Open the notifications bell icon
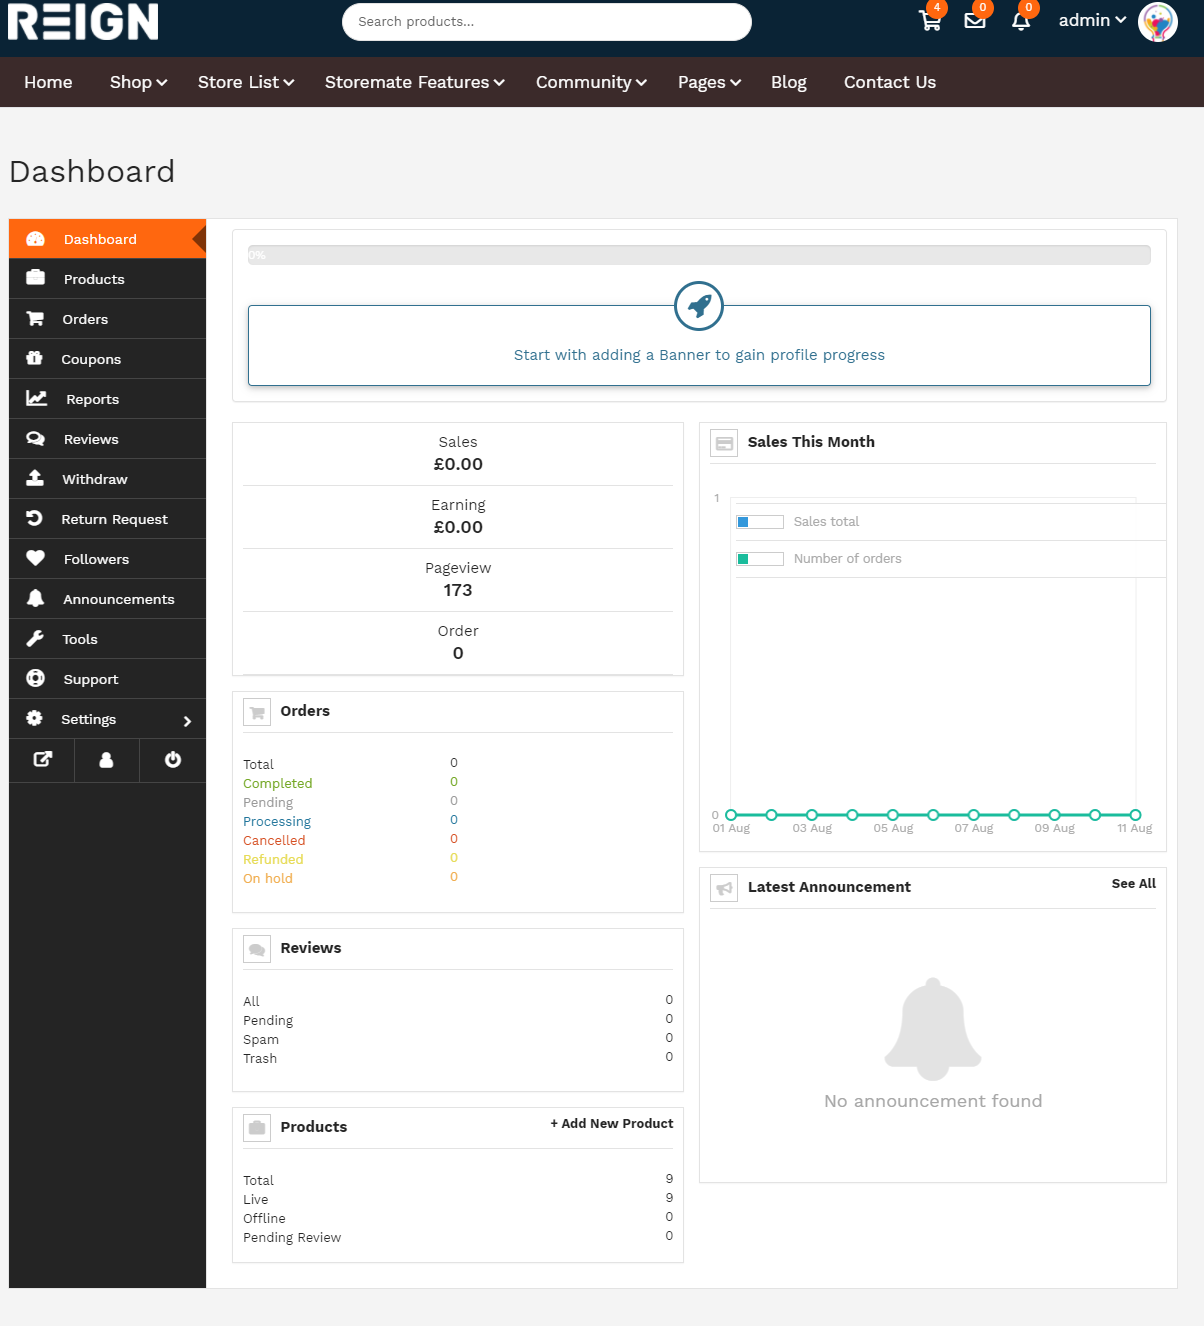This screenshot has height=1326, width=1204. click(x=1021, y=21)
